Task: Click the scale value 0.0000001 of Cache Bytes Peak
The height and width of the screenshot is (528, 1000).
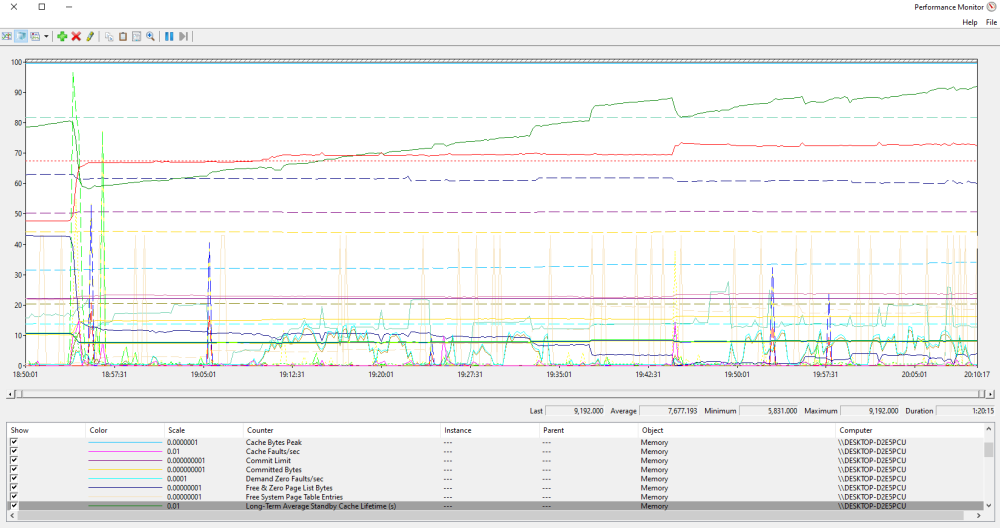Action: (182, 442)
